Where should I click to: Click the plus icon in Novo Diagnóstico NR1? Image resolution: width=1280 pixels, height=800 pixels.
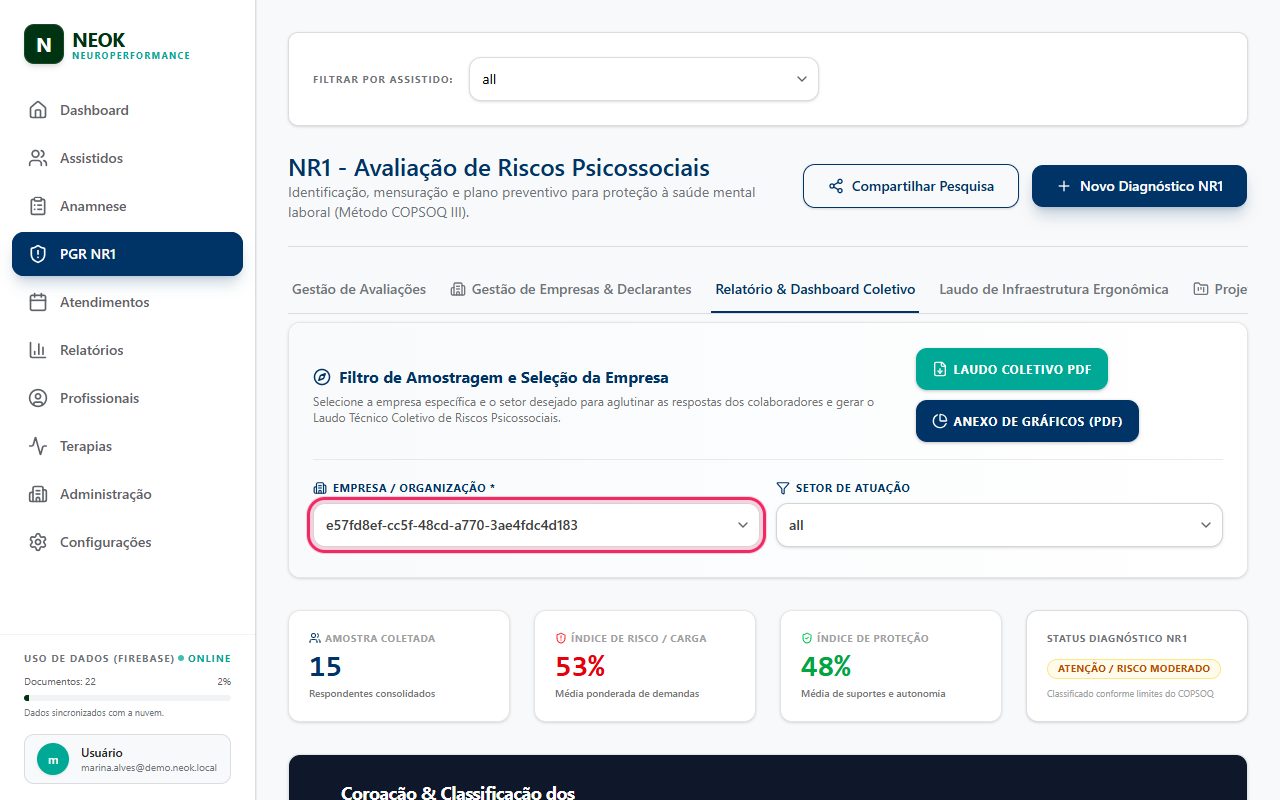1064,186
